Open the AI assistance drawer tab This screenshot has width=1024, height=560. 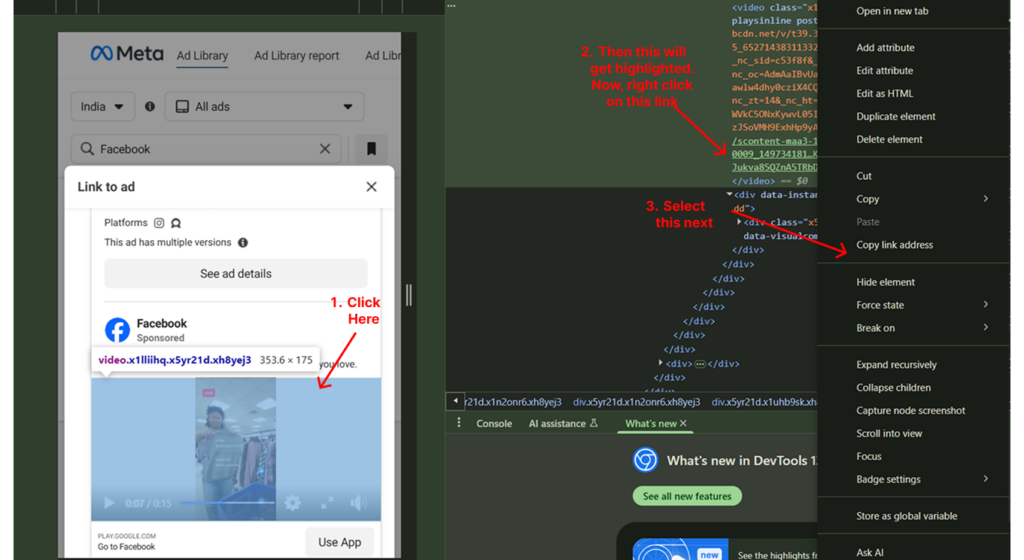pyautogui.click(x=562, y=423)
